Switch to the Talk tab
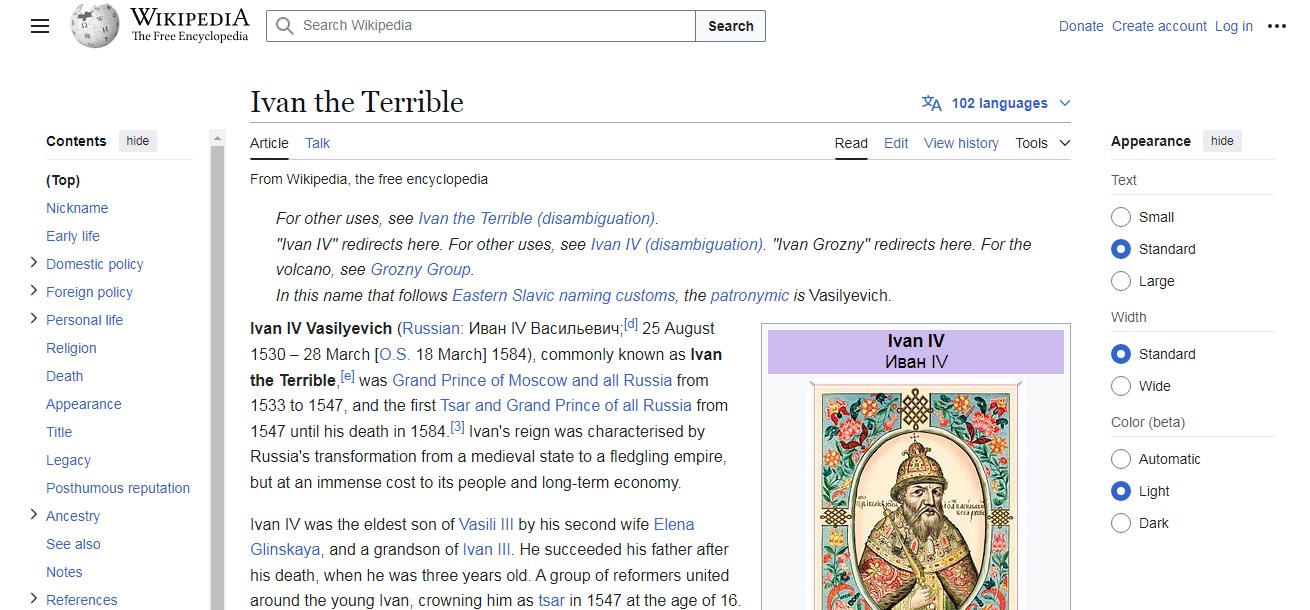This screenshot has width=1310, height=610. coord(317,143)
